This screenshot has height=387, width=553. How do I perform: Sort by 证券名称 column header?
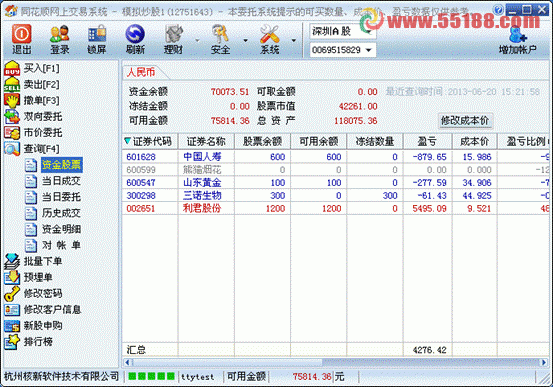coord(206,141)
